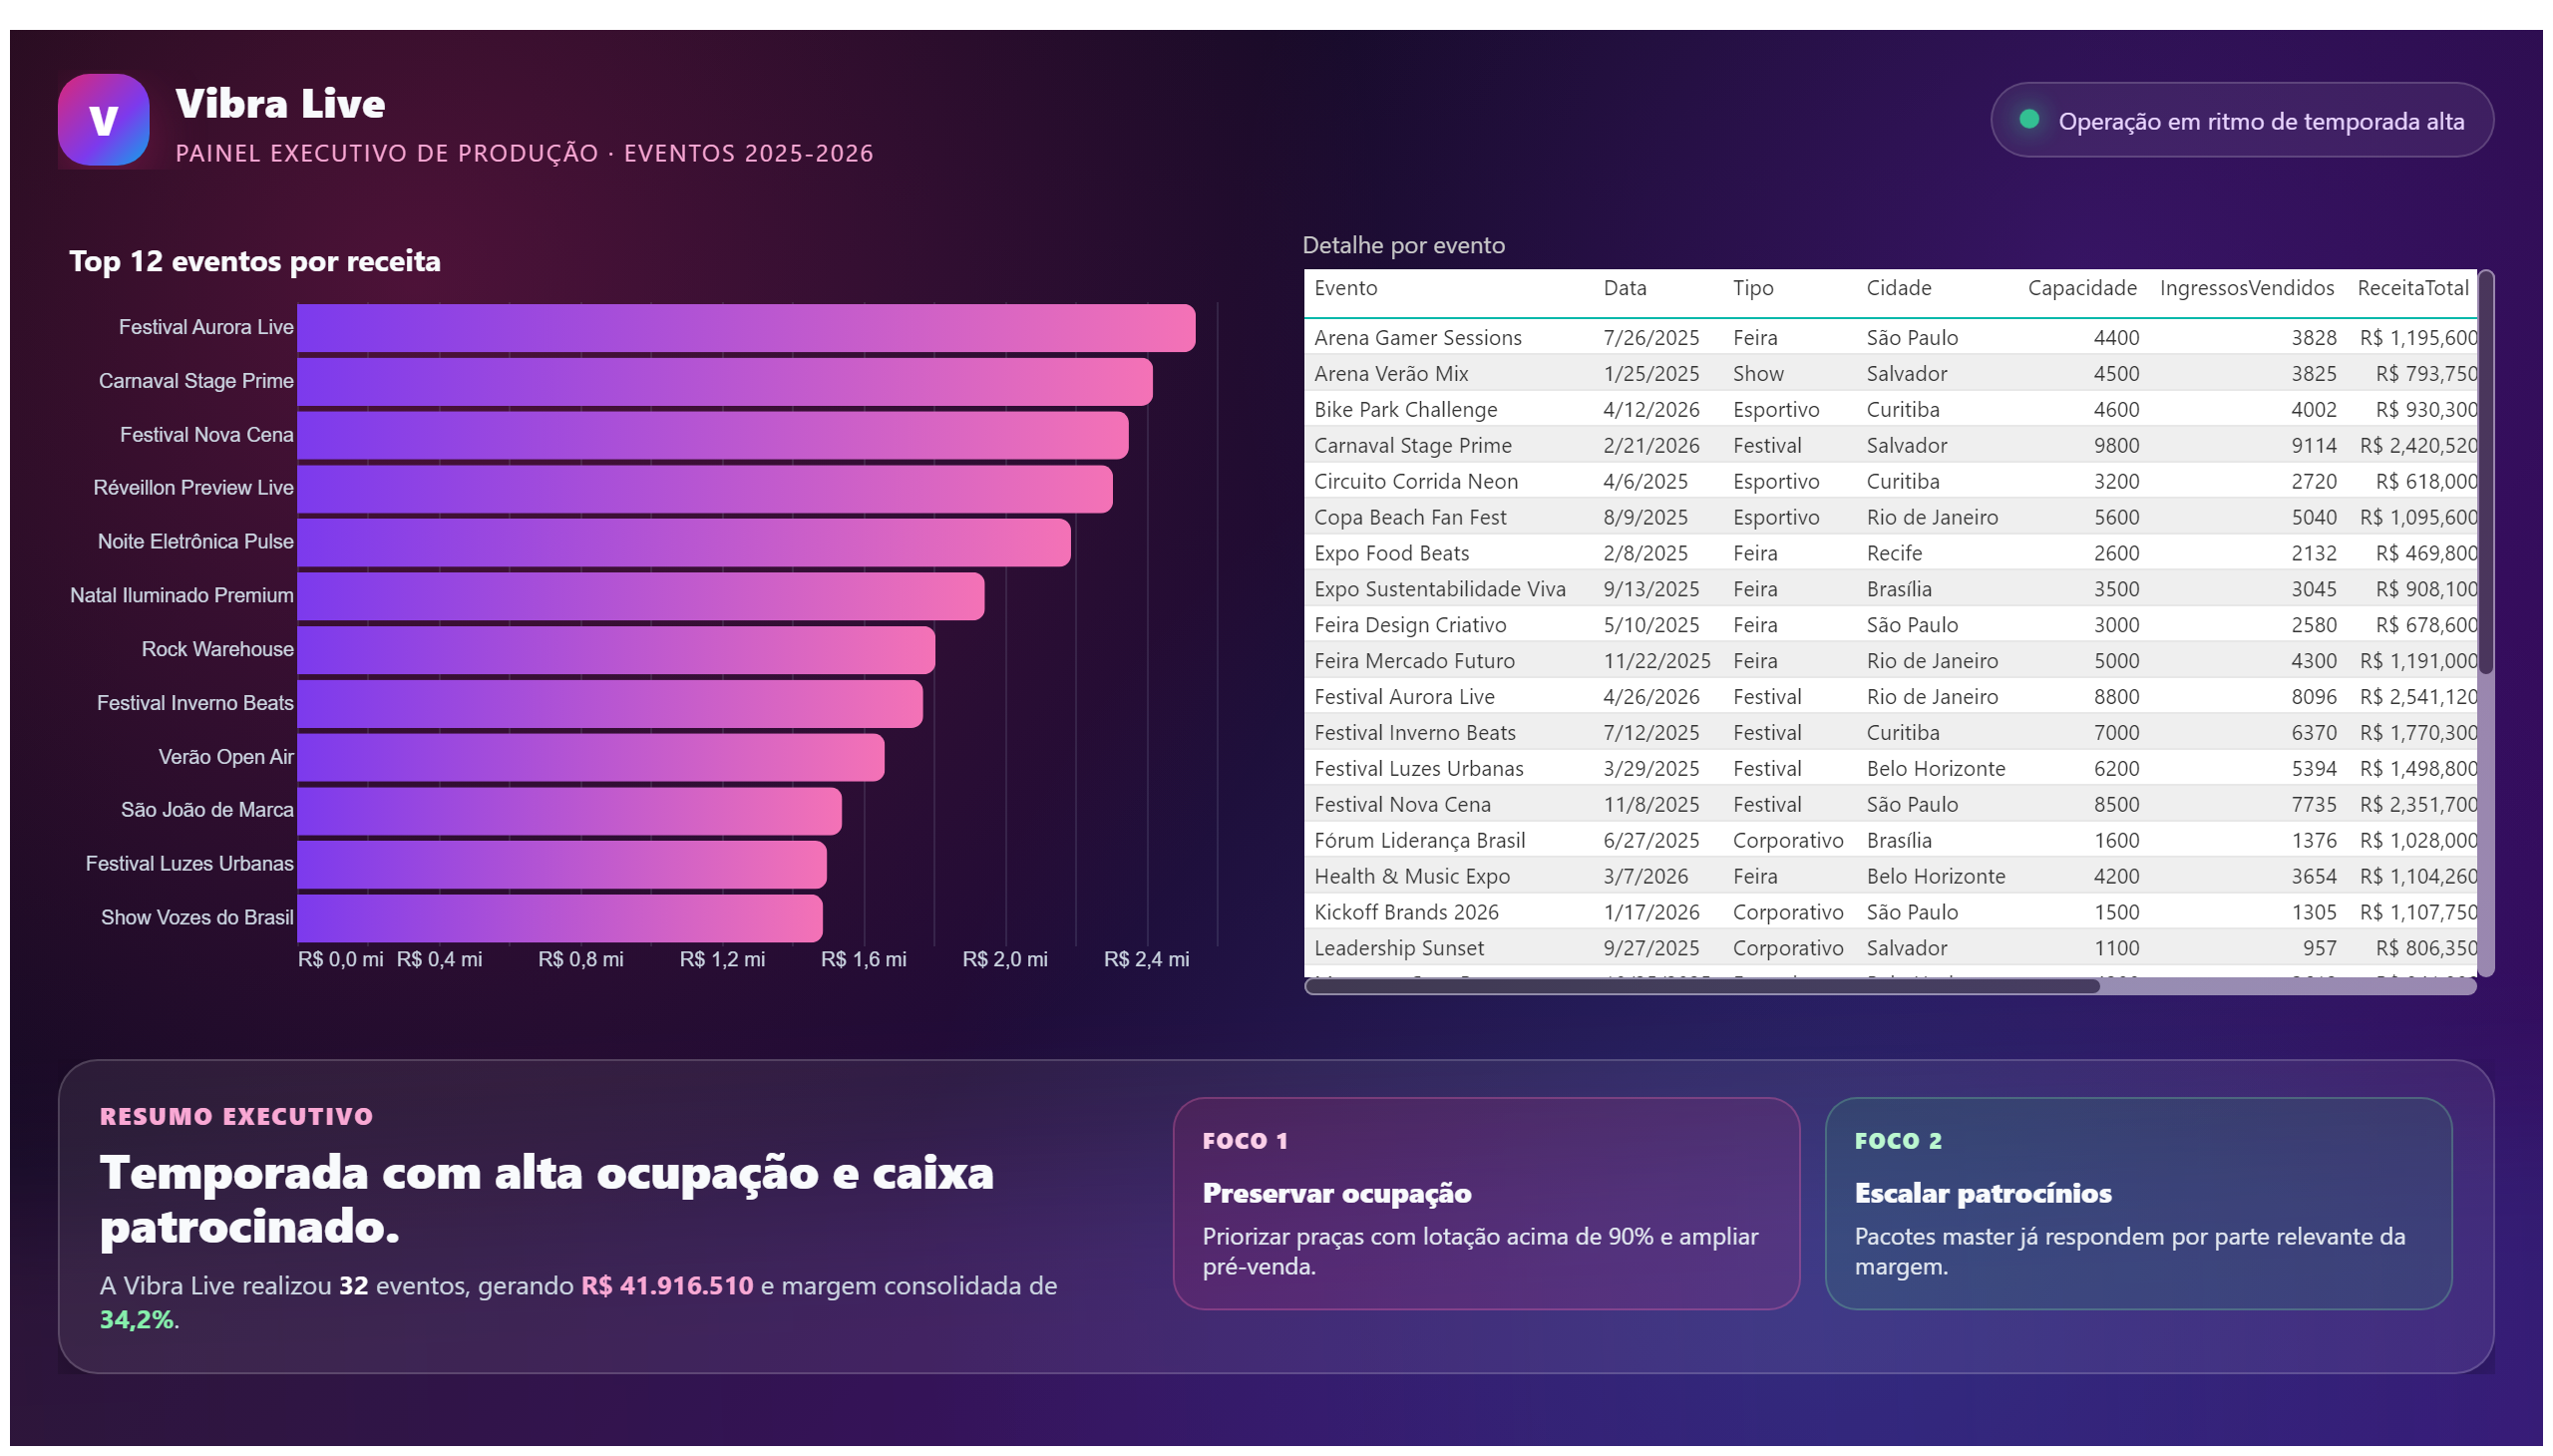Sort table by Evento column header
2553x1456 pixels.
pyautogui.click(x=1345, y=288)
